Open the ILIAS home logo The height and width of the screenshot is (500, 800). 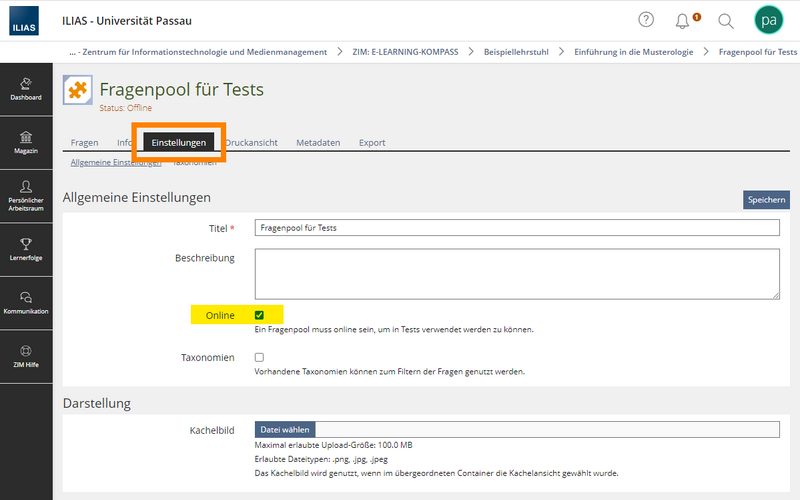[24, 21]
